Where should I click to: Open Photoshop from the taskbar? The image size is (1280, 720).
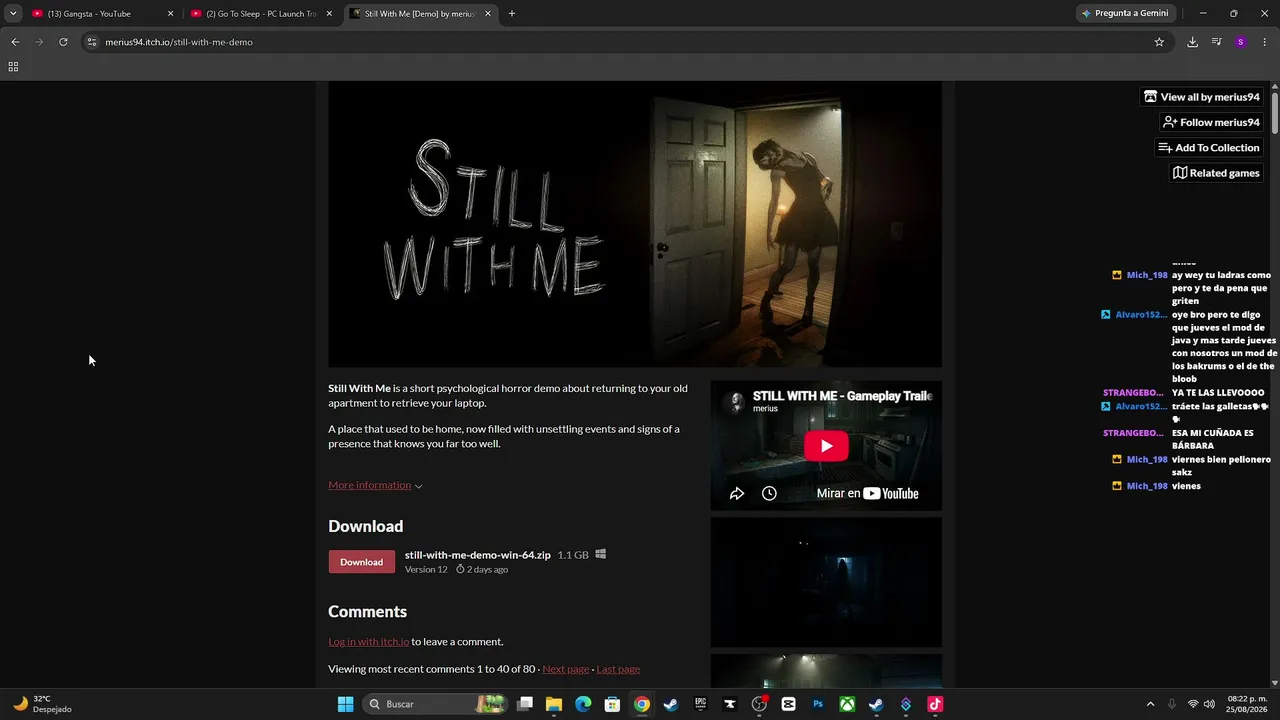point(818,704)
